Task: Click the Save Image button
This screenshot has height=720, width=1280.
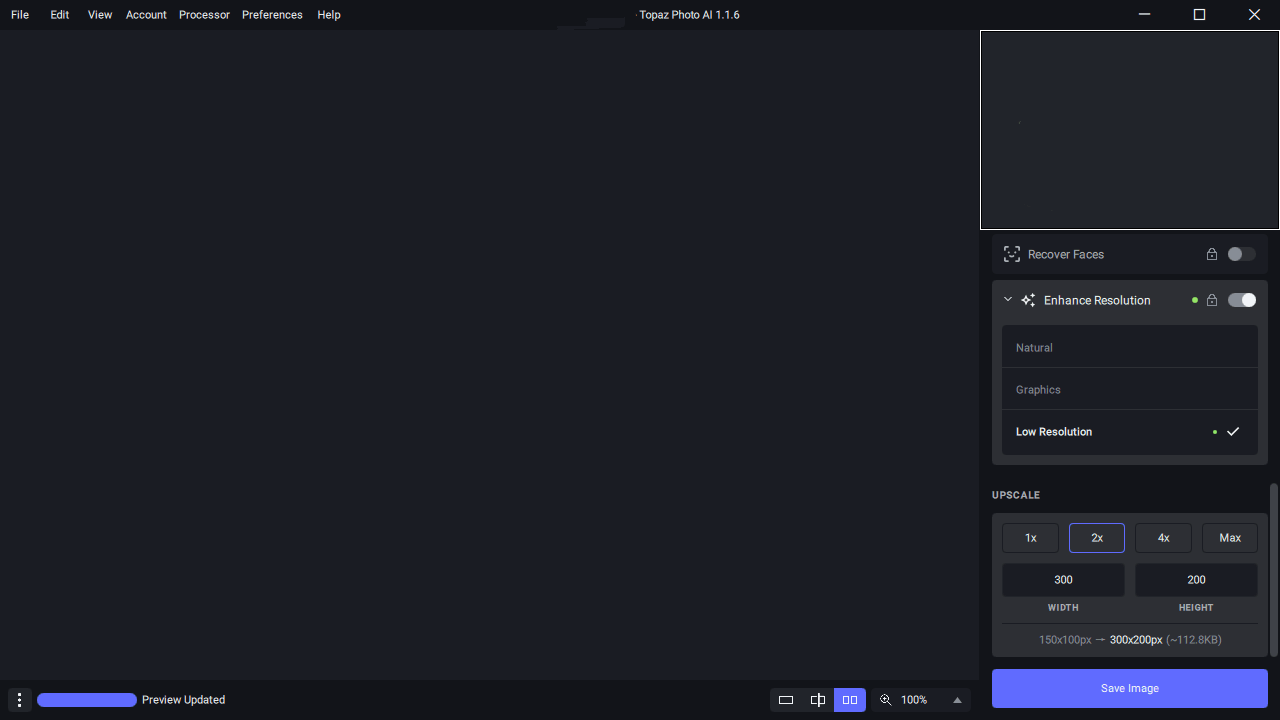Action: tap(1129, 688)
